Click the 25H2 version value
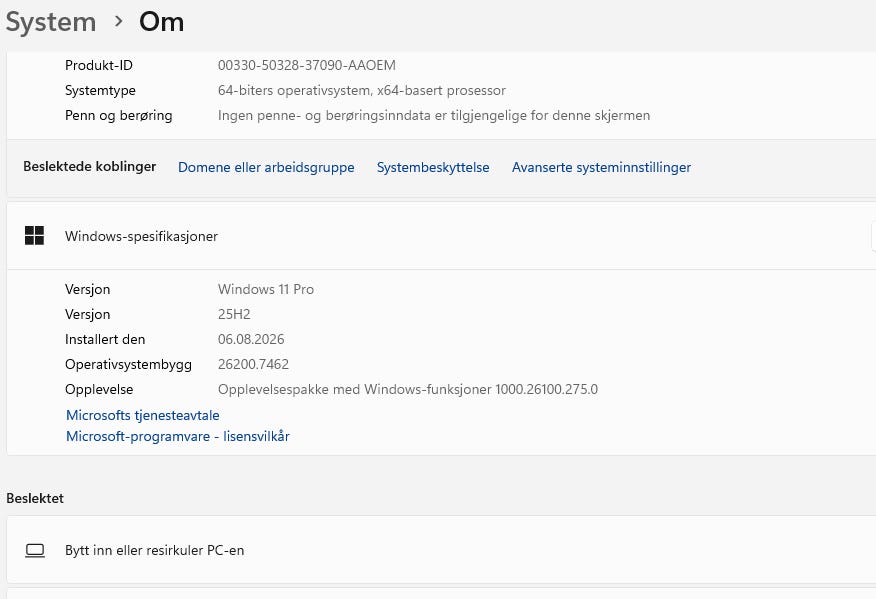Image resolution: width=876 pixels, height=599 pixels. tap(234, 315)
